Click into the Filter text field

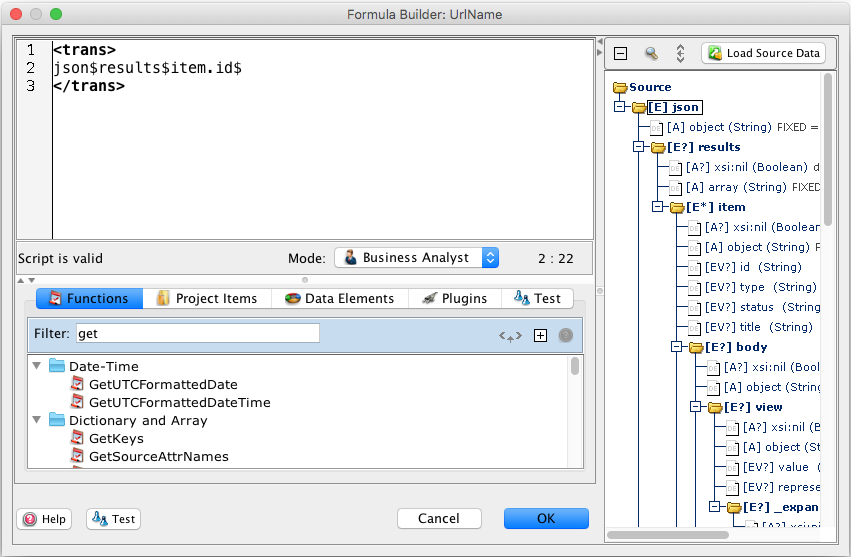198,333
